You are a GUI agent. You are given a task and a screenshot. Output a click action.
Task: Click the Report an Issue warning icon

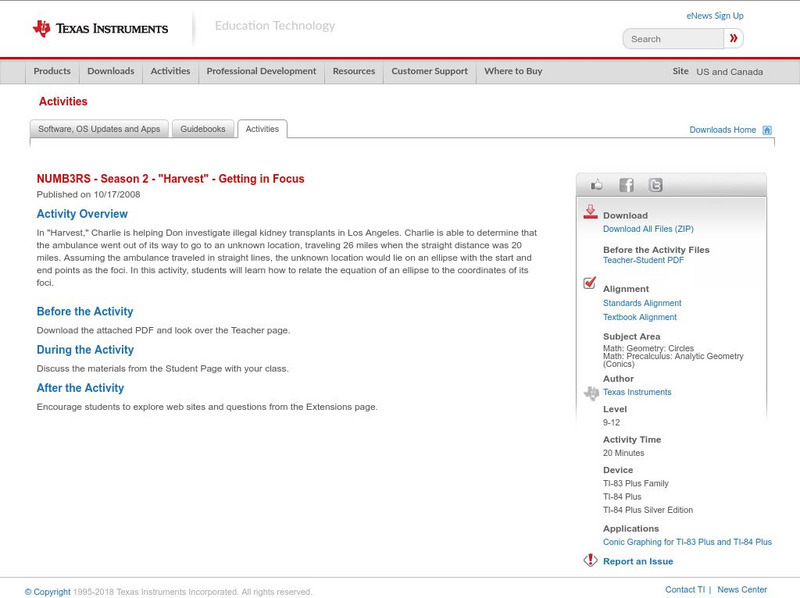[x=590, y=561]
